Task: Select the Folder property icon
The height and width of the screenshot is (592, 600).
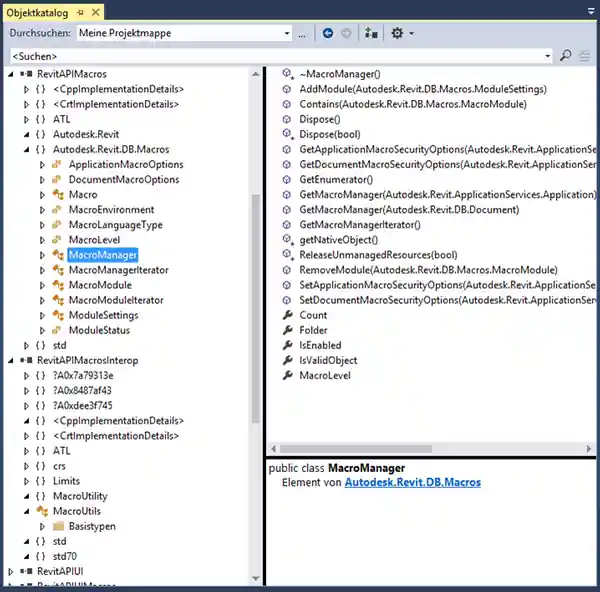Action: [288, 330]
